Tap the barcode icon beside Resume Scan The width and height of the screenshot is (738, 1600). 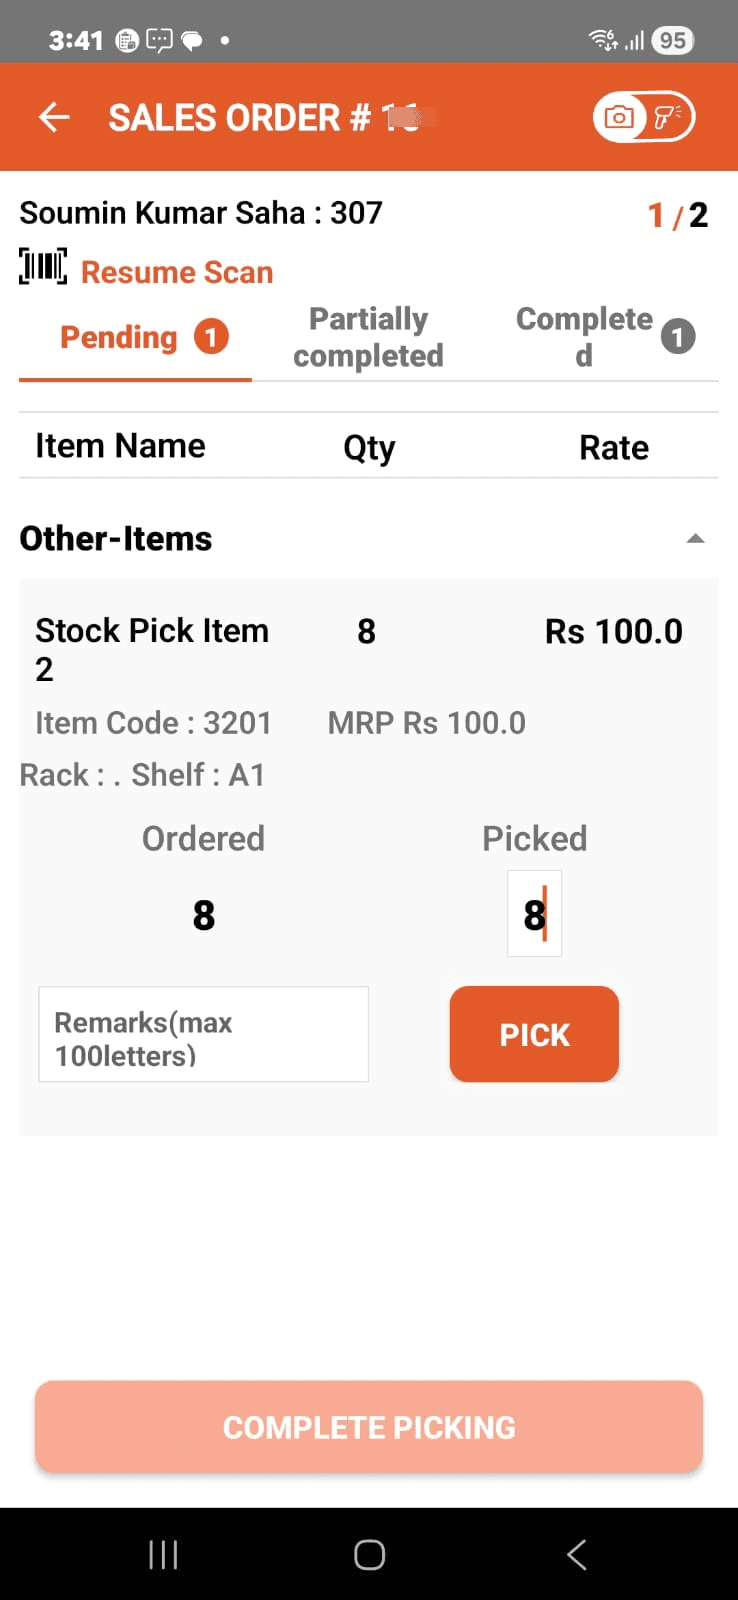point(43,268)
